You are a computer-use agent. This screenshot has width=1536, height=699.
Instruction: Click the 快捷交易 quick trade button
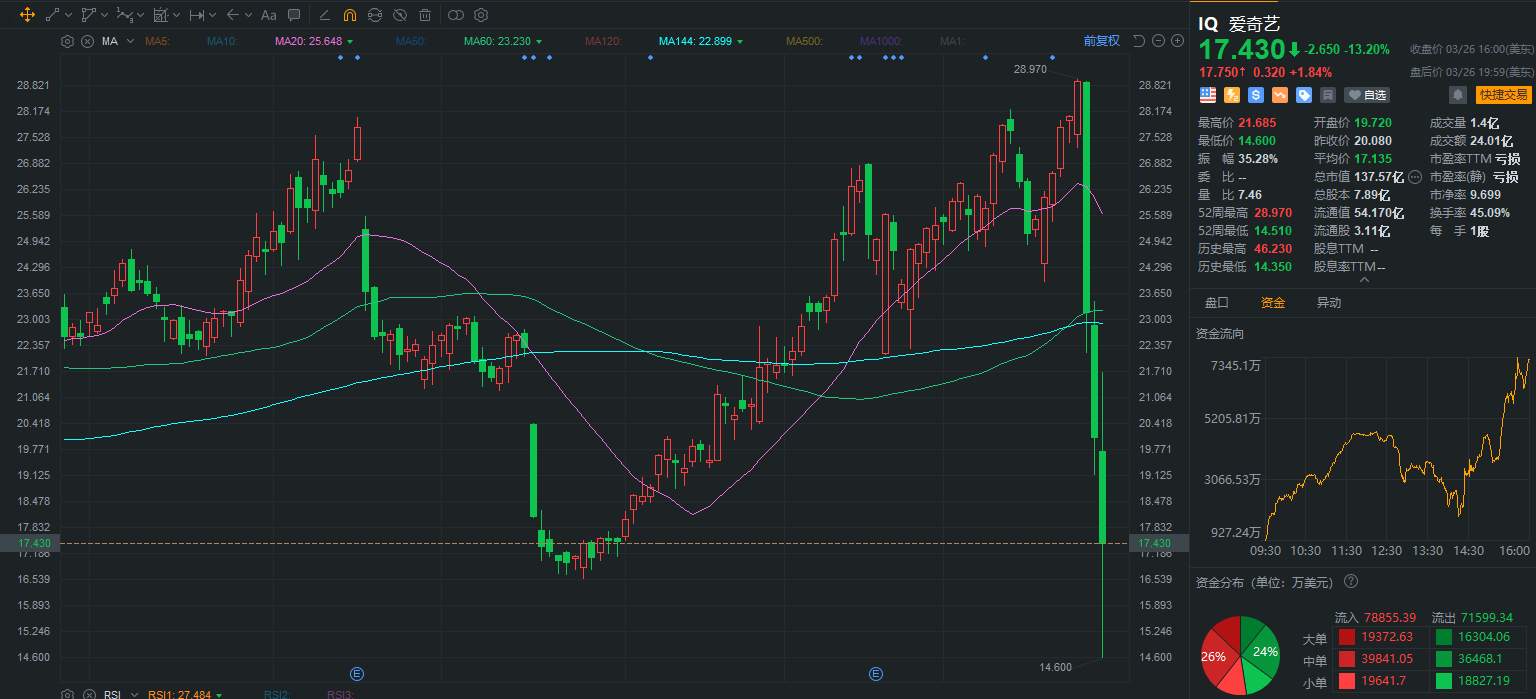click(x=1503, y=95)
